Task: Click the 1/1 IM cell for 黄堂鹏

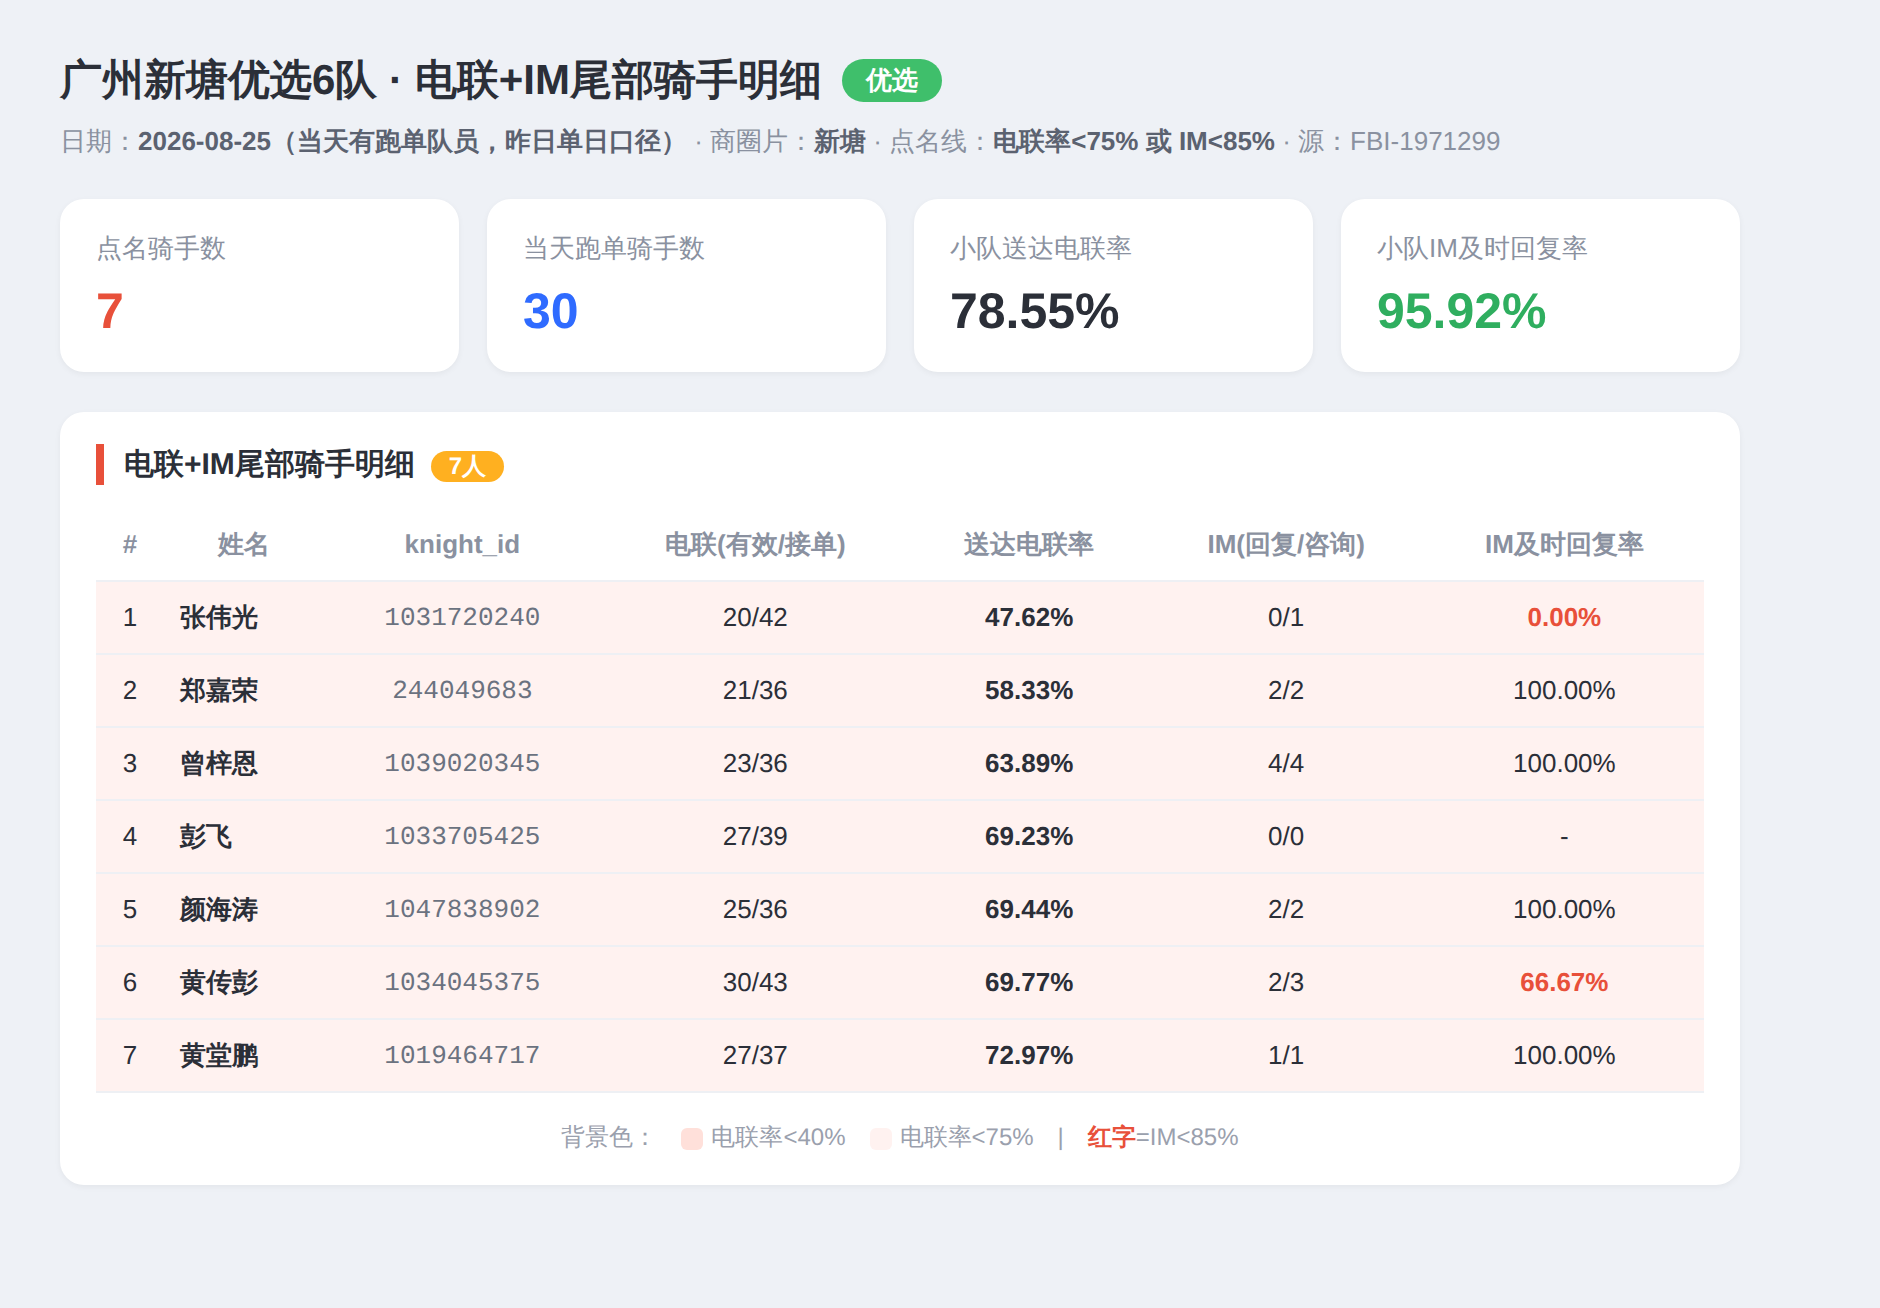Action: (x=1285, y=1055)
